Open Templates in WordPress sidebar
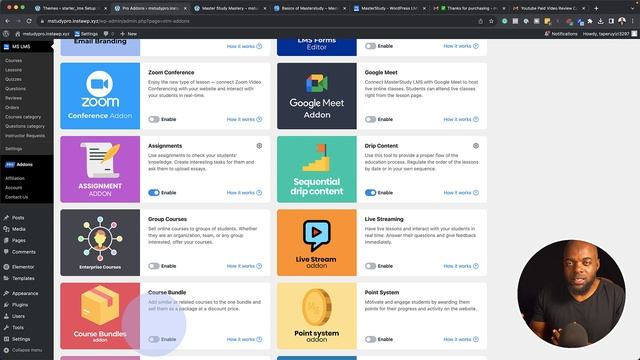The width and height of the screenshot is (640, 360). pos(23,278)
